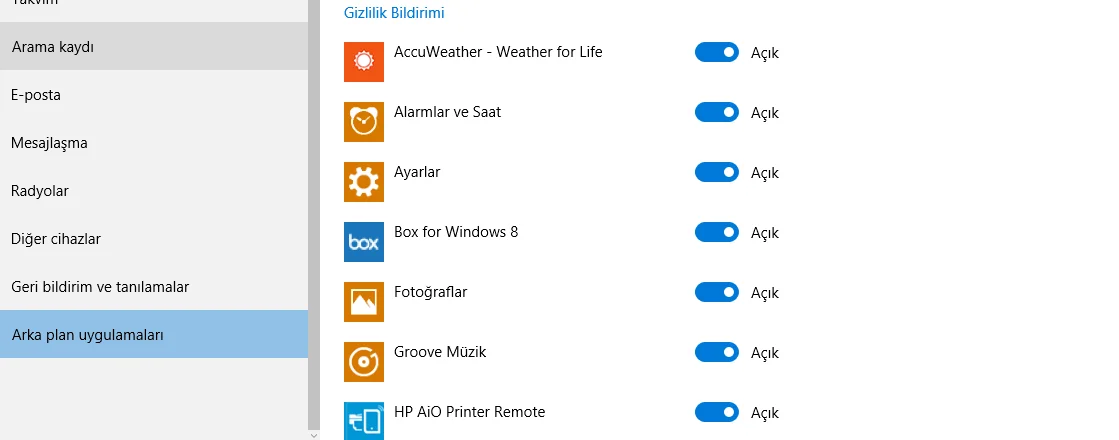
Task: Turn off AccuWeather background toggle
Action: 717,52
